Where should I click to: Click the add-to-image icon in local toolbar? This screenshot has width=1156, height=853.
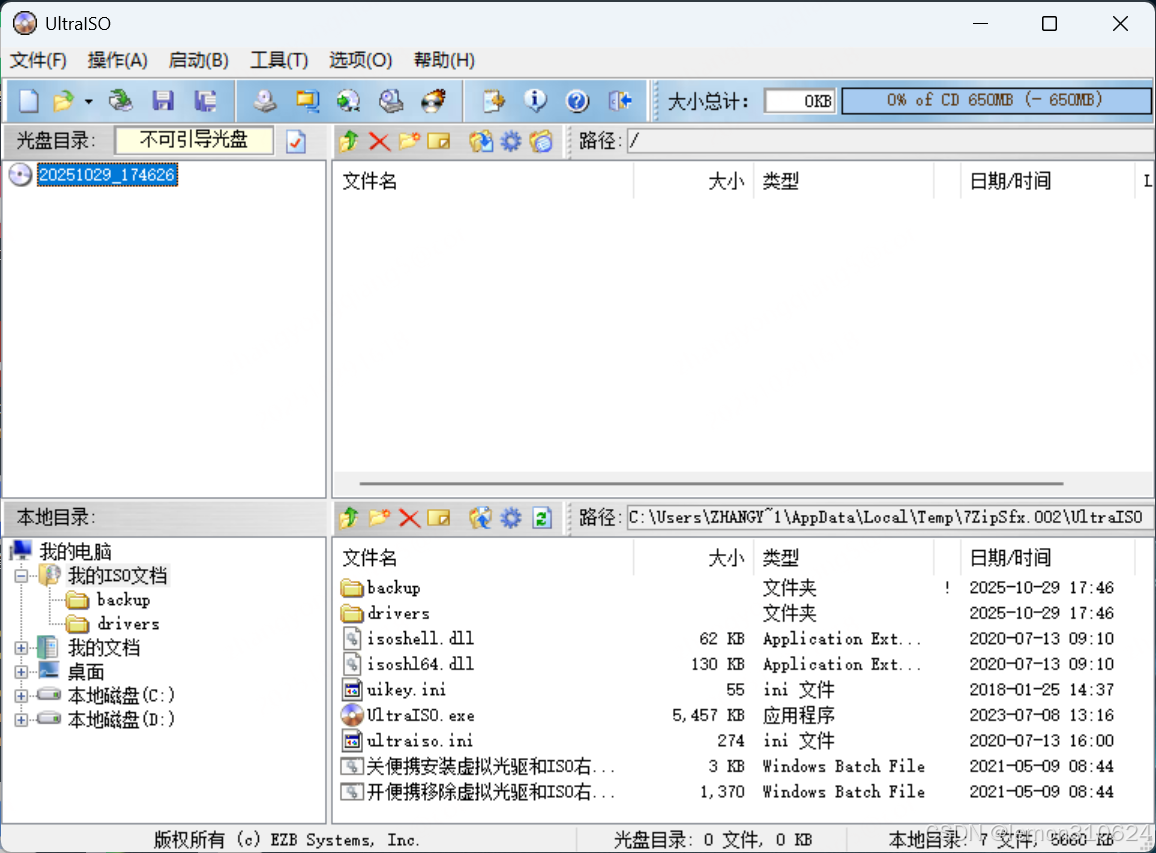point(481,518)
